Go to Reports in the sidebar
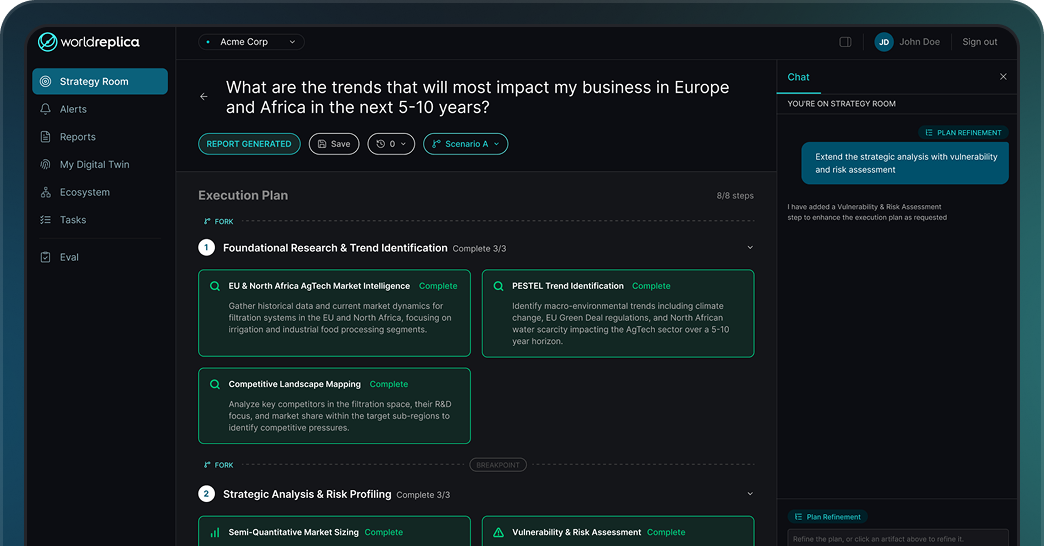 (78, 136)
